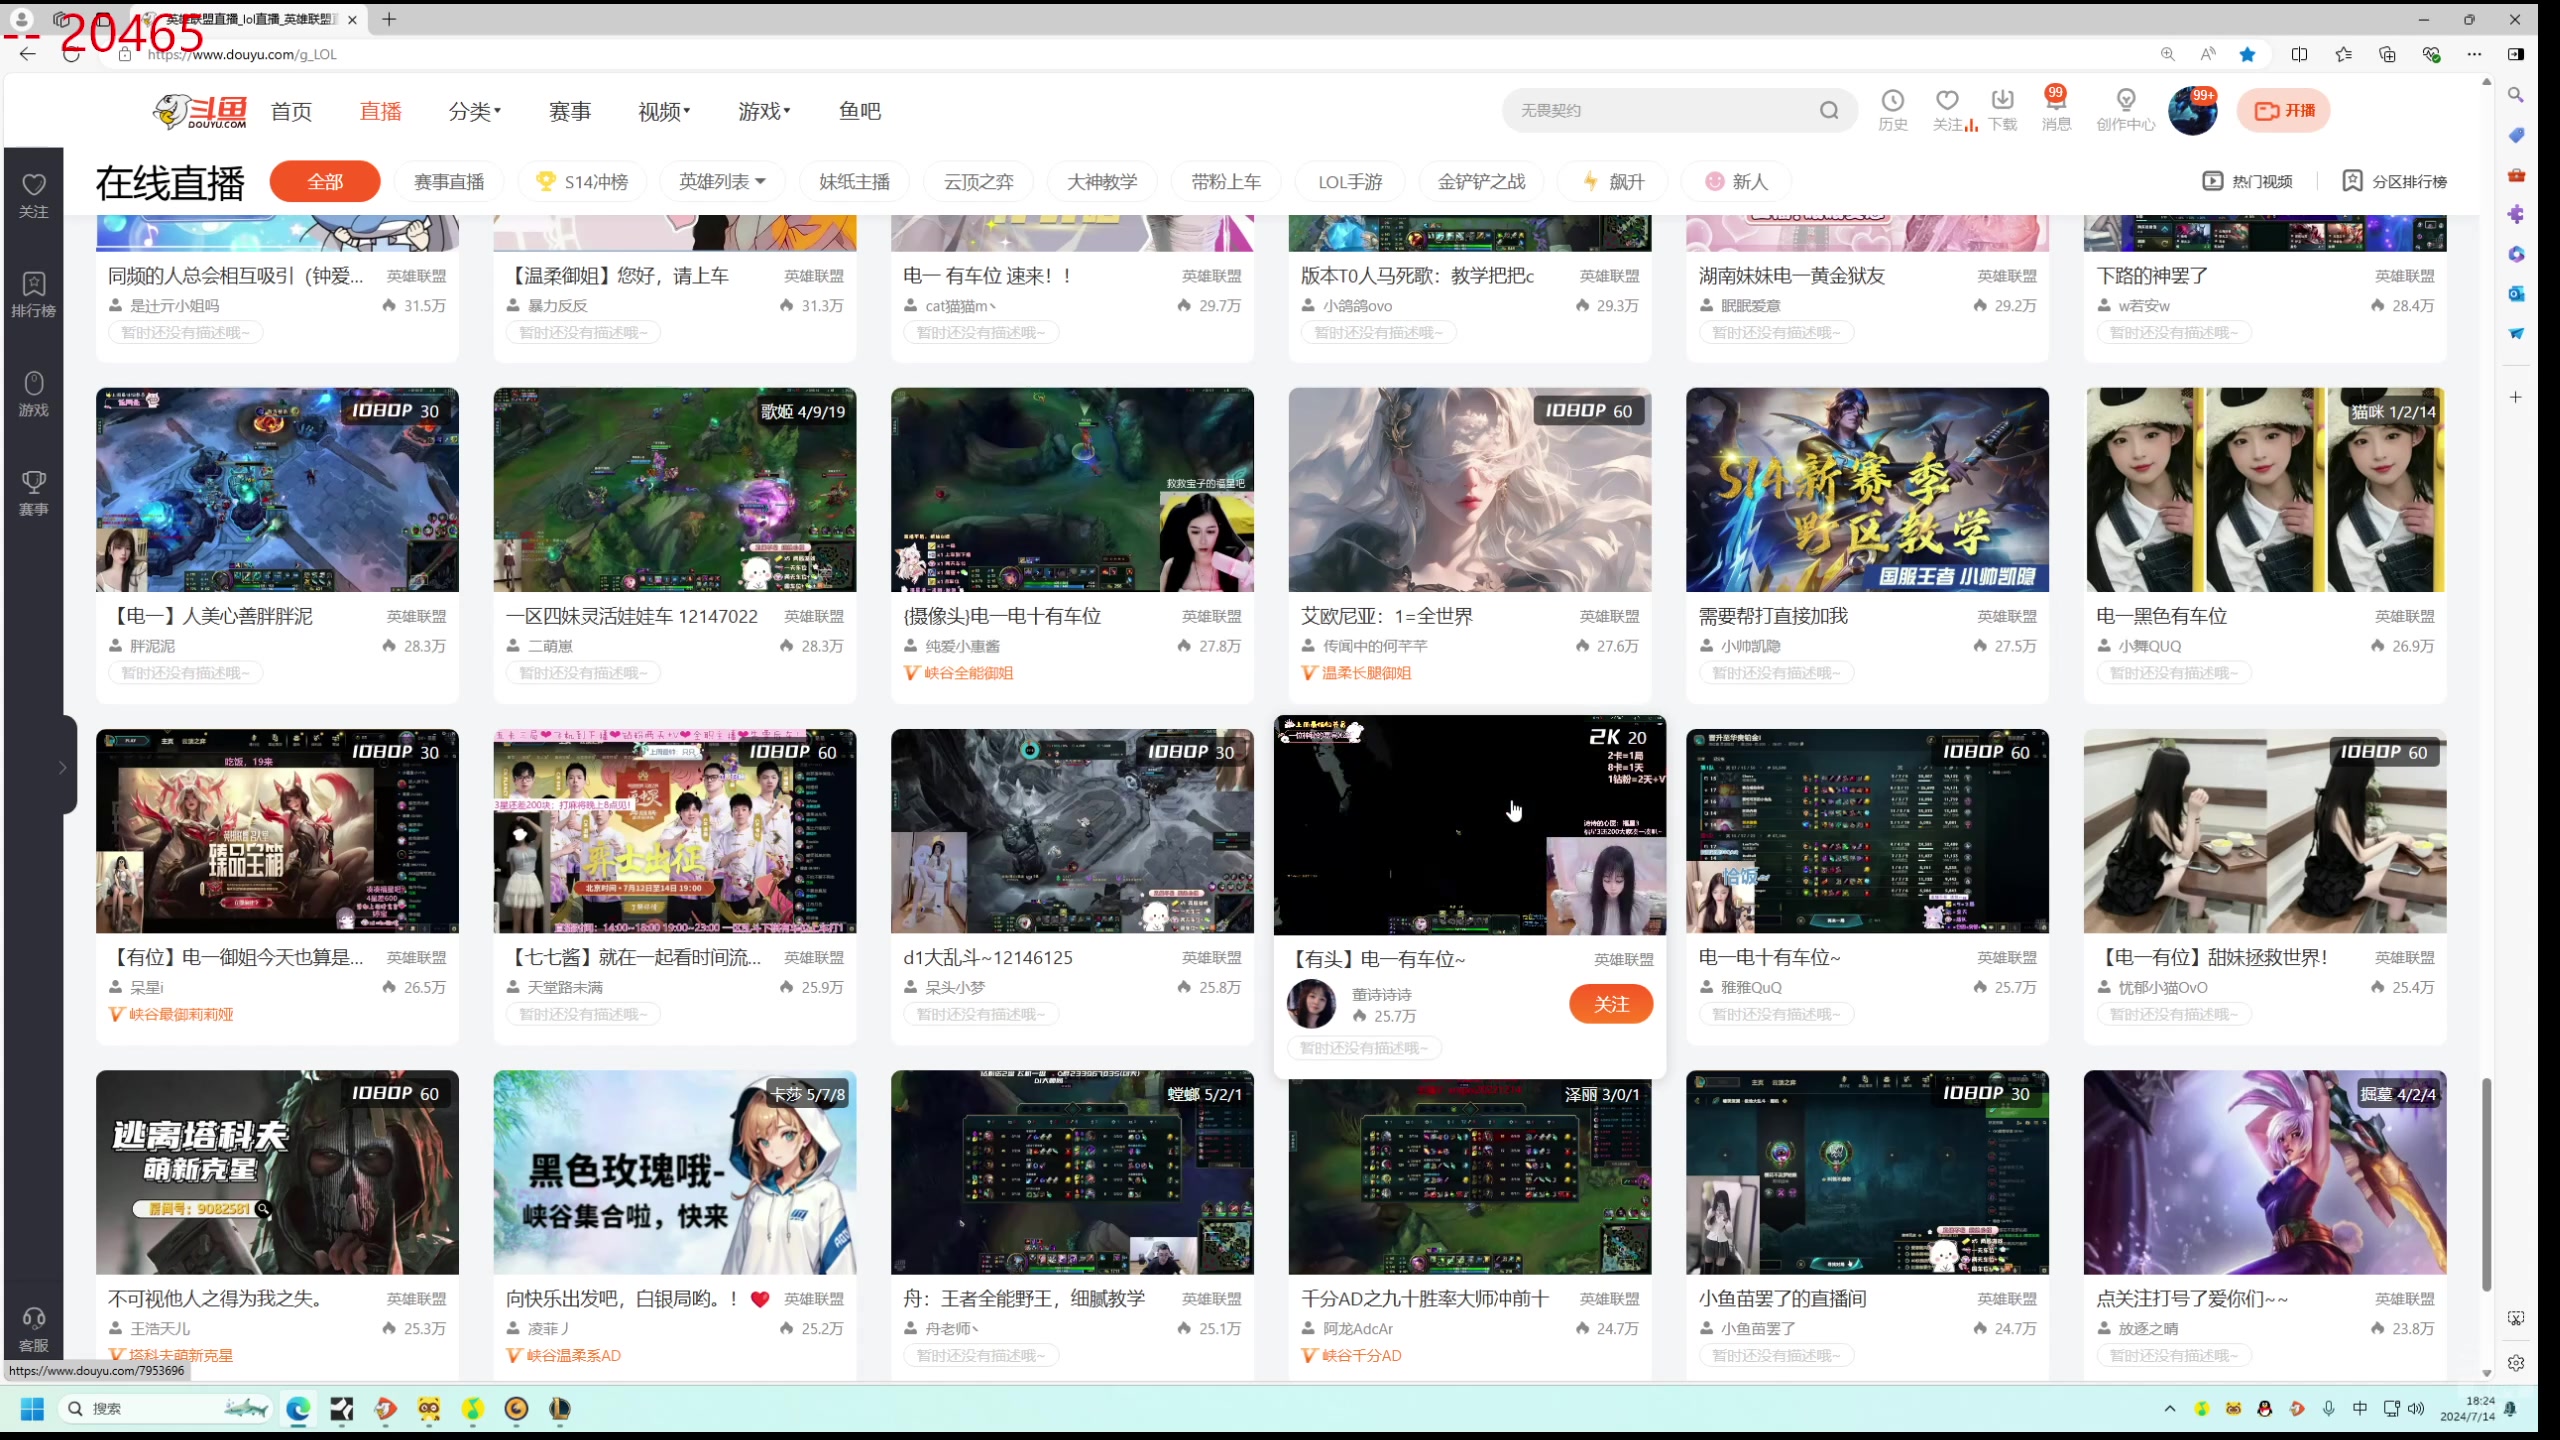Select 直播 nav item

(x=380, y=111)
